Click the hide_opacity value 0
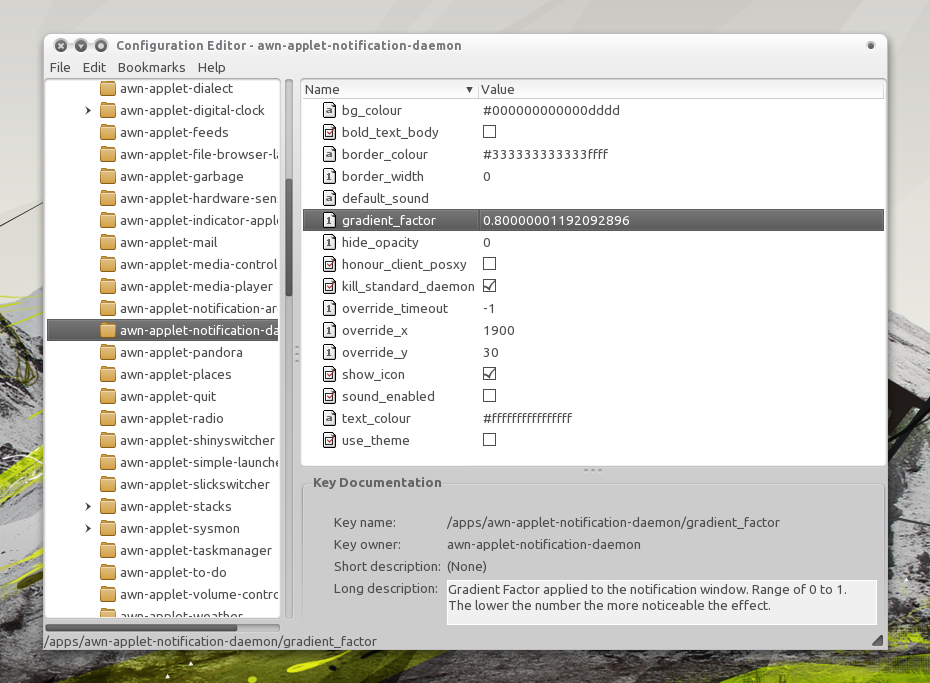This screenshot has height=683, width=930. click(x=487, y=242)
